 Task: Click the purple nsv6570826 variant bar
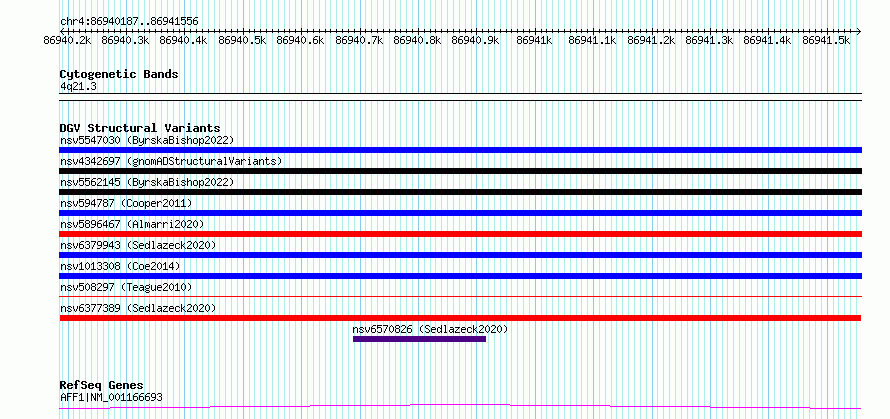click(x=419, y=339)
